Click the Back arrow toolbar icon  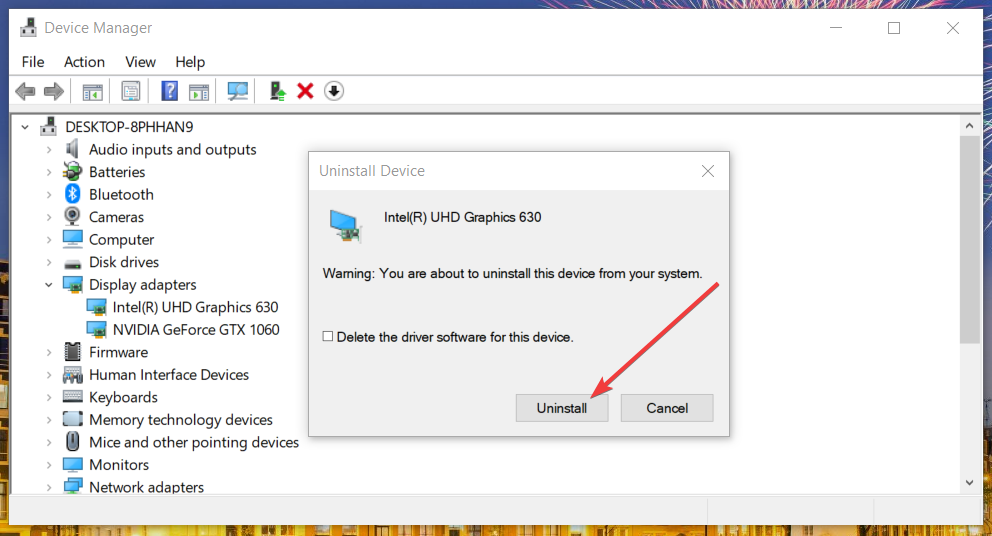(25, 91)
